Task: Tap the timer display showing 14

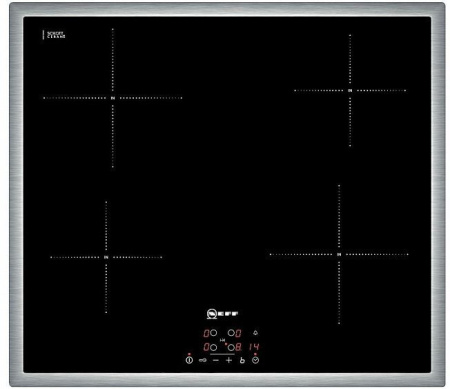Action: [254, 347]
